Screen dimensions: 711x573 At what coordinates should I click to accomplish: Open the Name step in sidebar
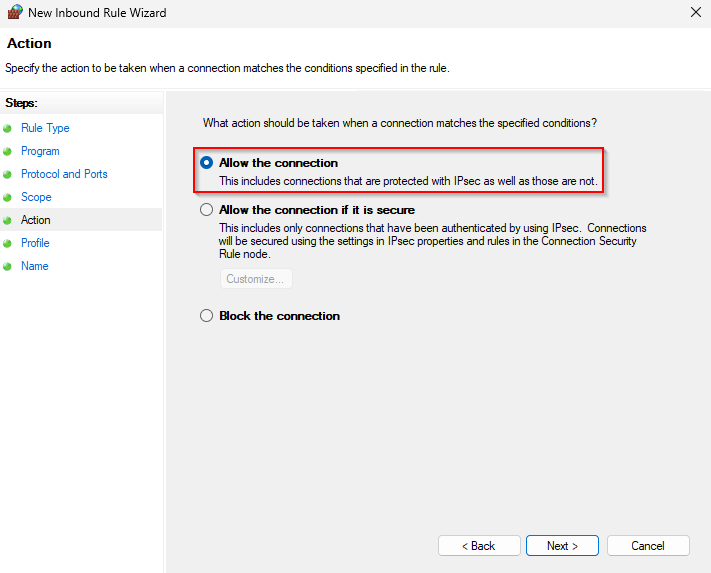tap(34, 266)
